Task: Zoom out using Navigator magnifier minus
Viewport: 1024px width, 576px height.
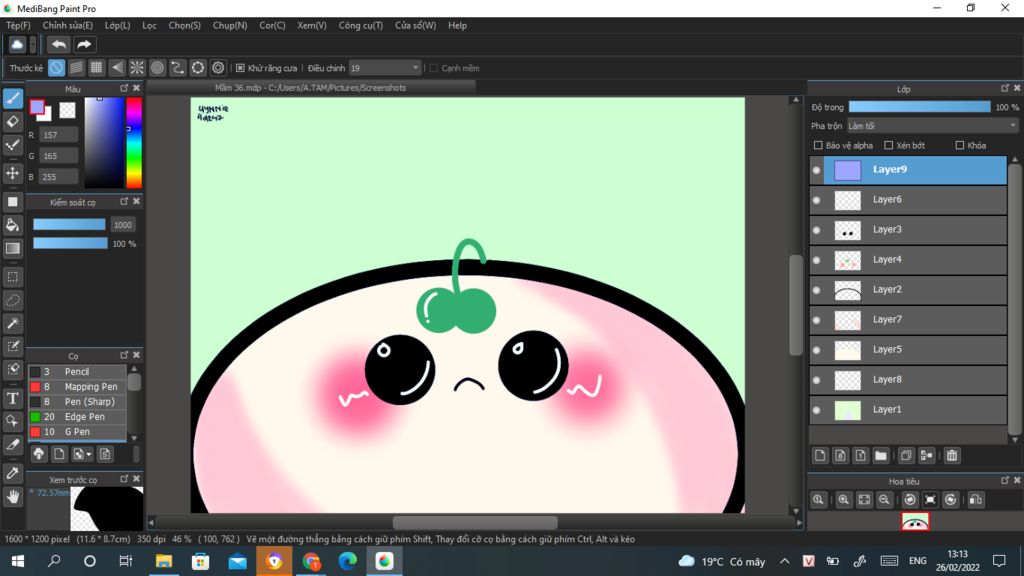Action: tap(884, 500)
